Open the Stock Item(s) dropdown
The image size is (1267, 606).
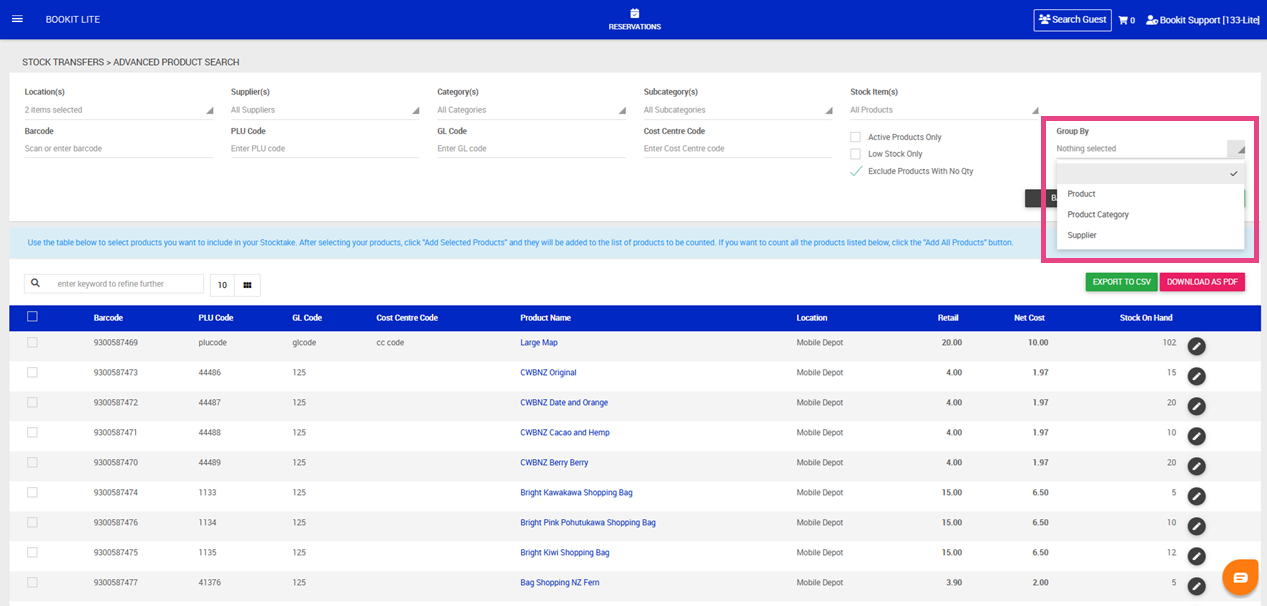tap(944, 110)
